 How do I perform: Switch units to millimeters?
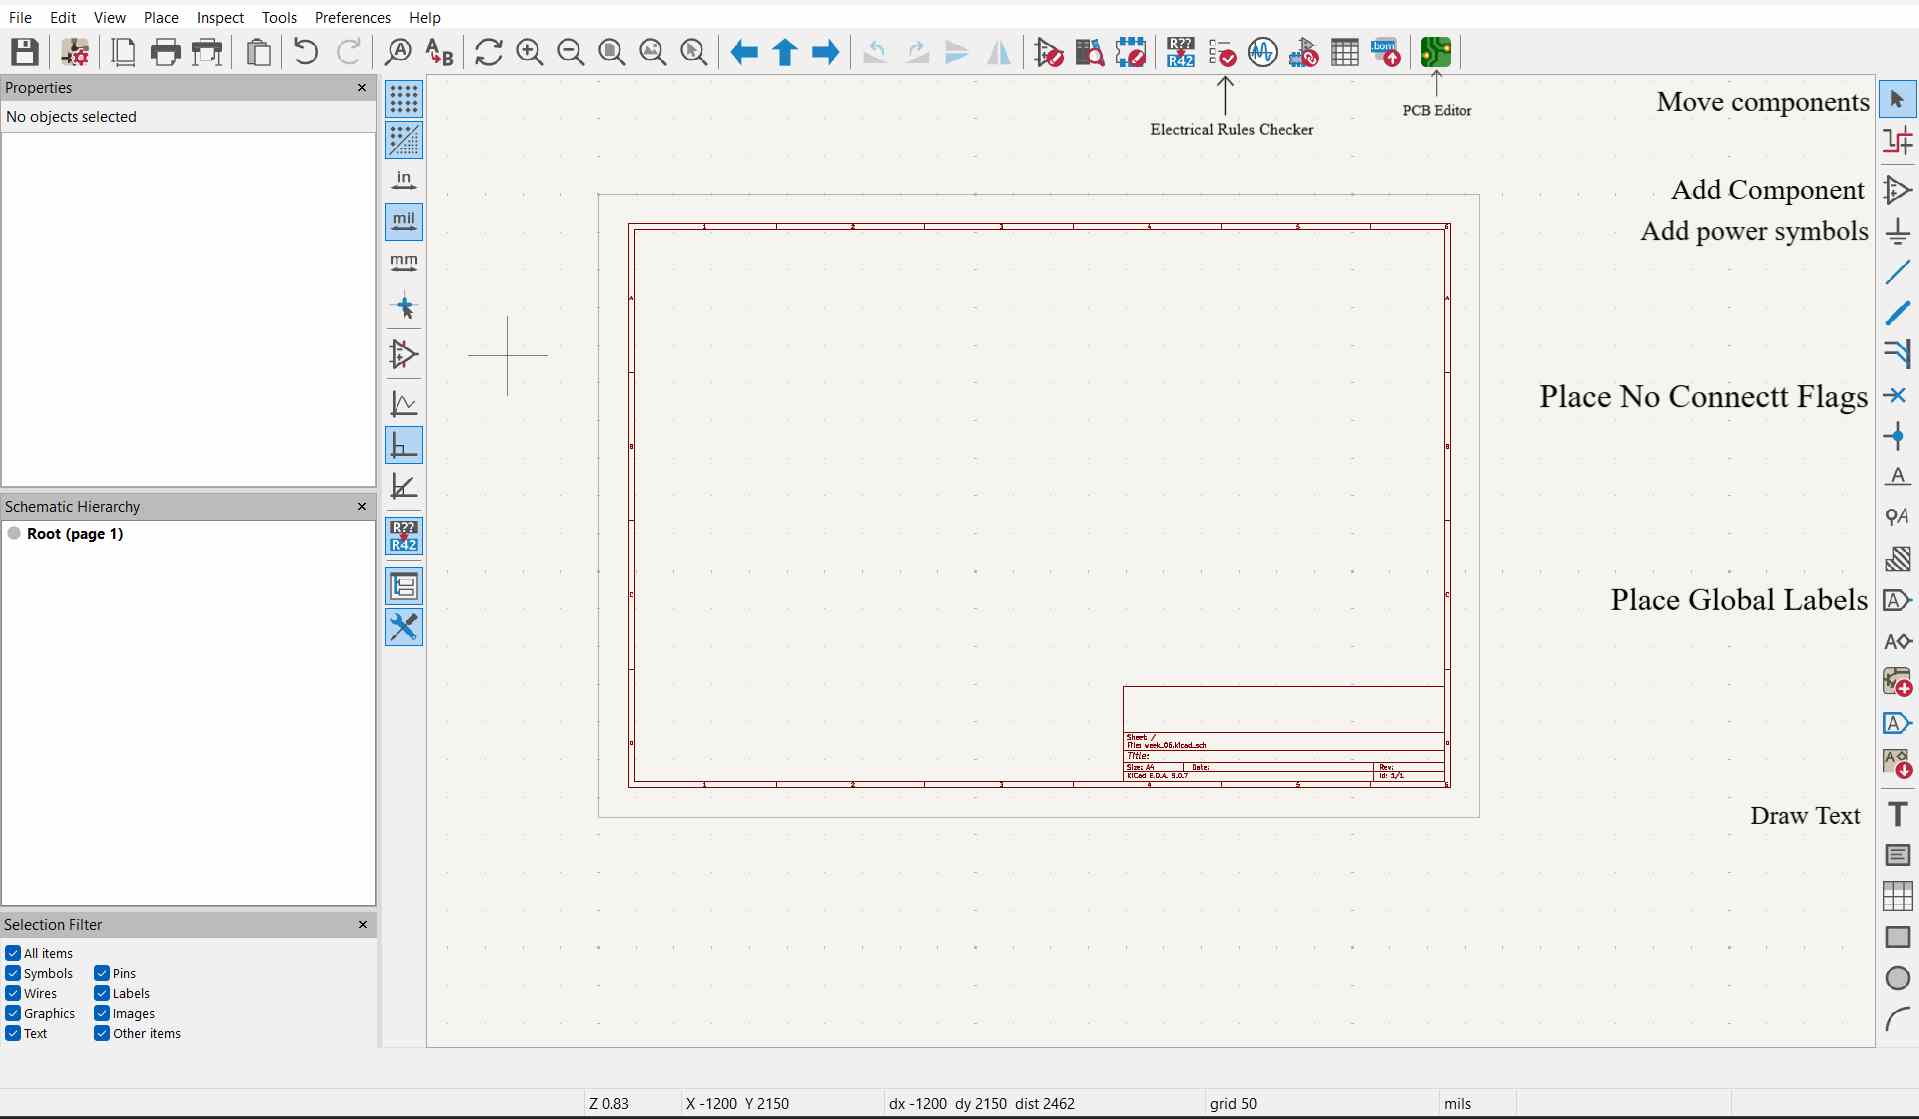pyautogui.click(x=404, y=263)
